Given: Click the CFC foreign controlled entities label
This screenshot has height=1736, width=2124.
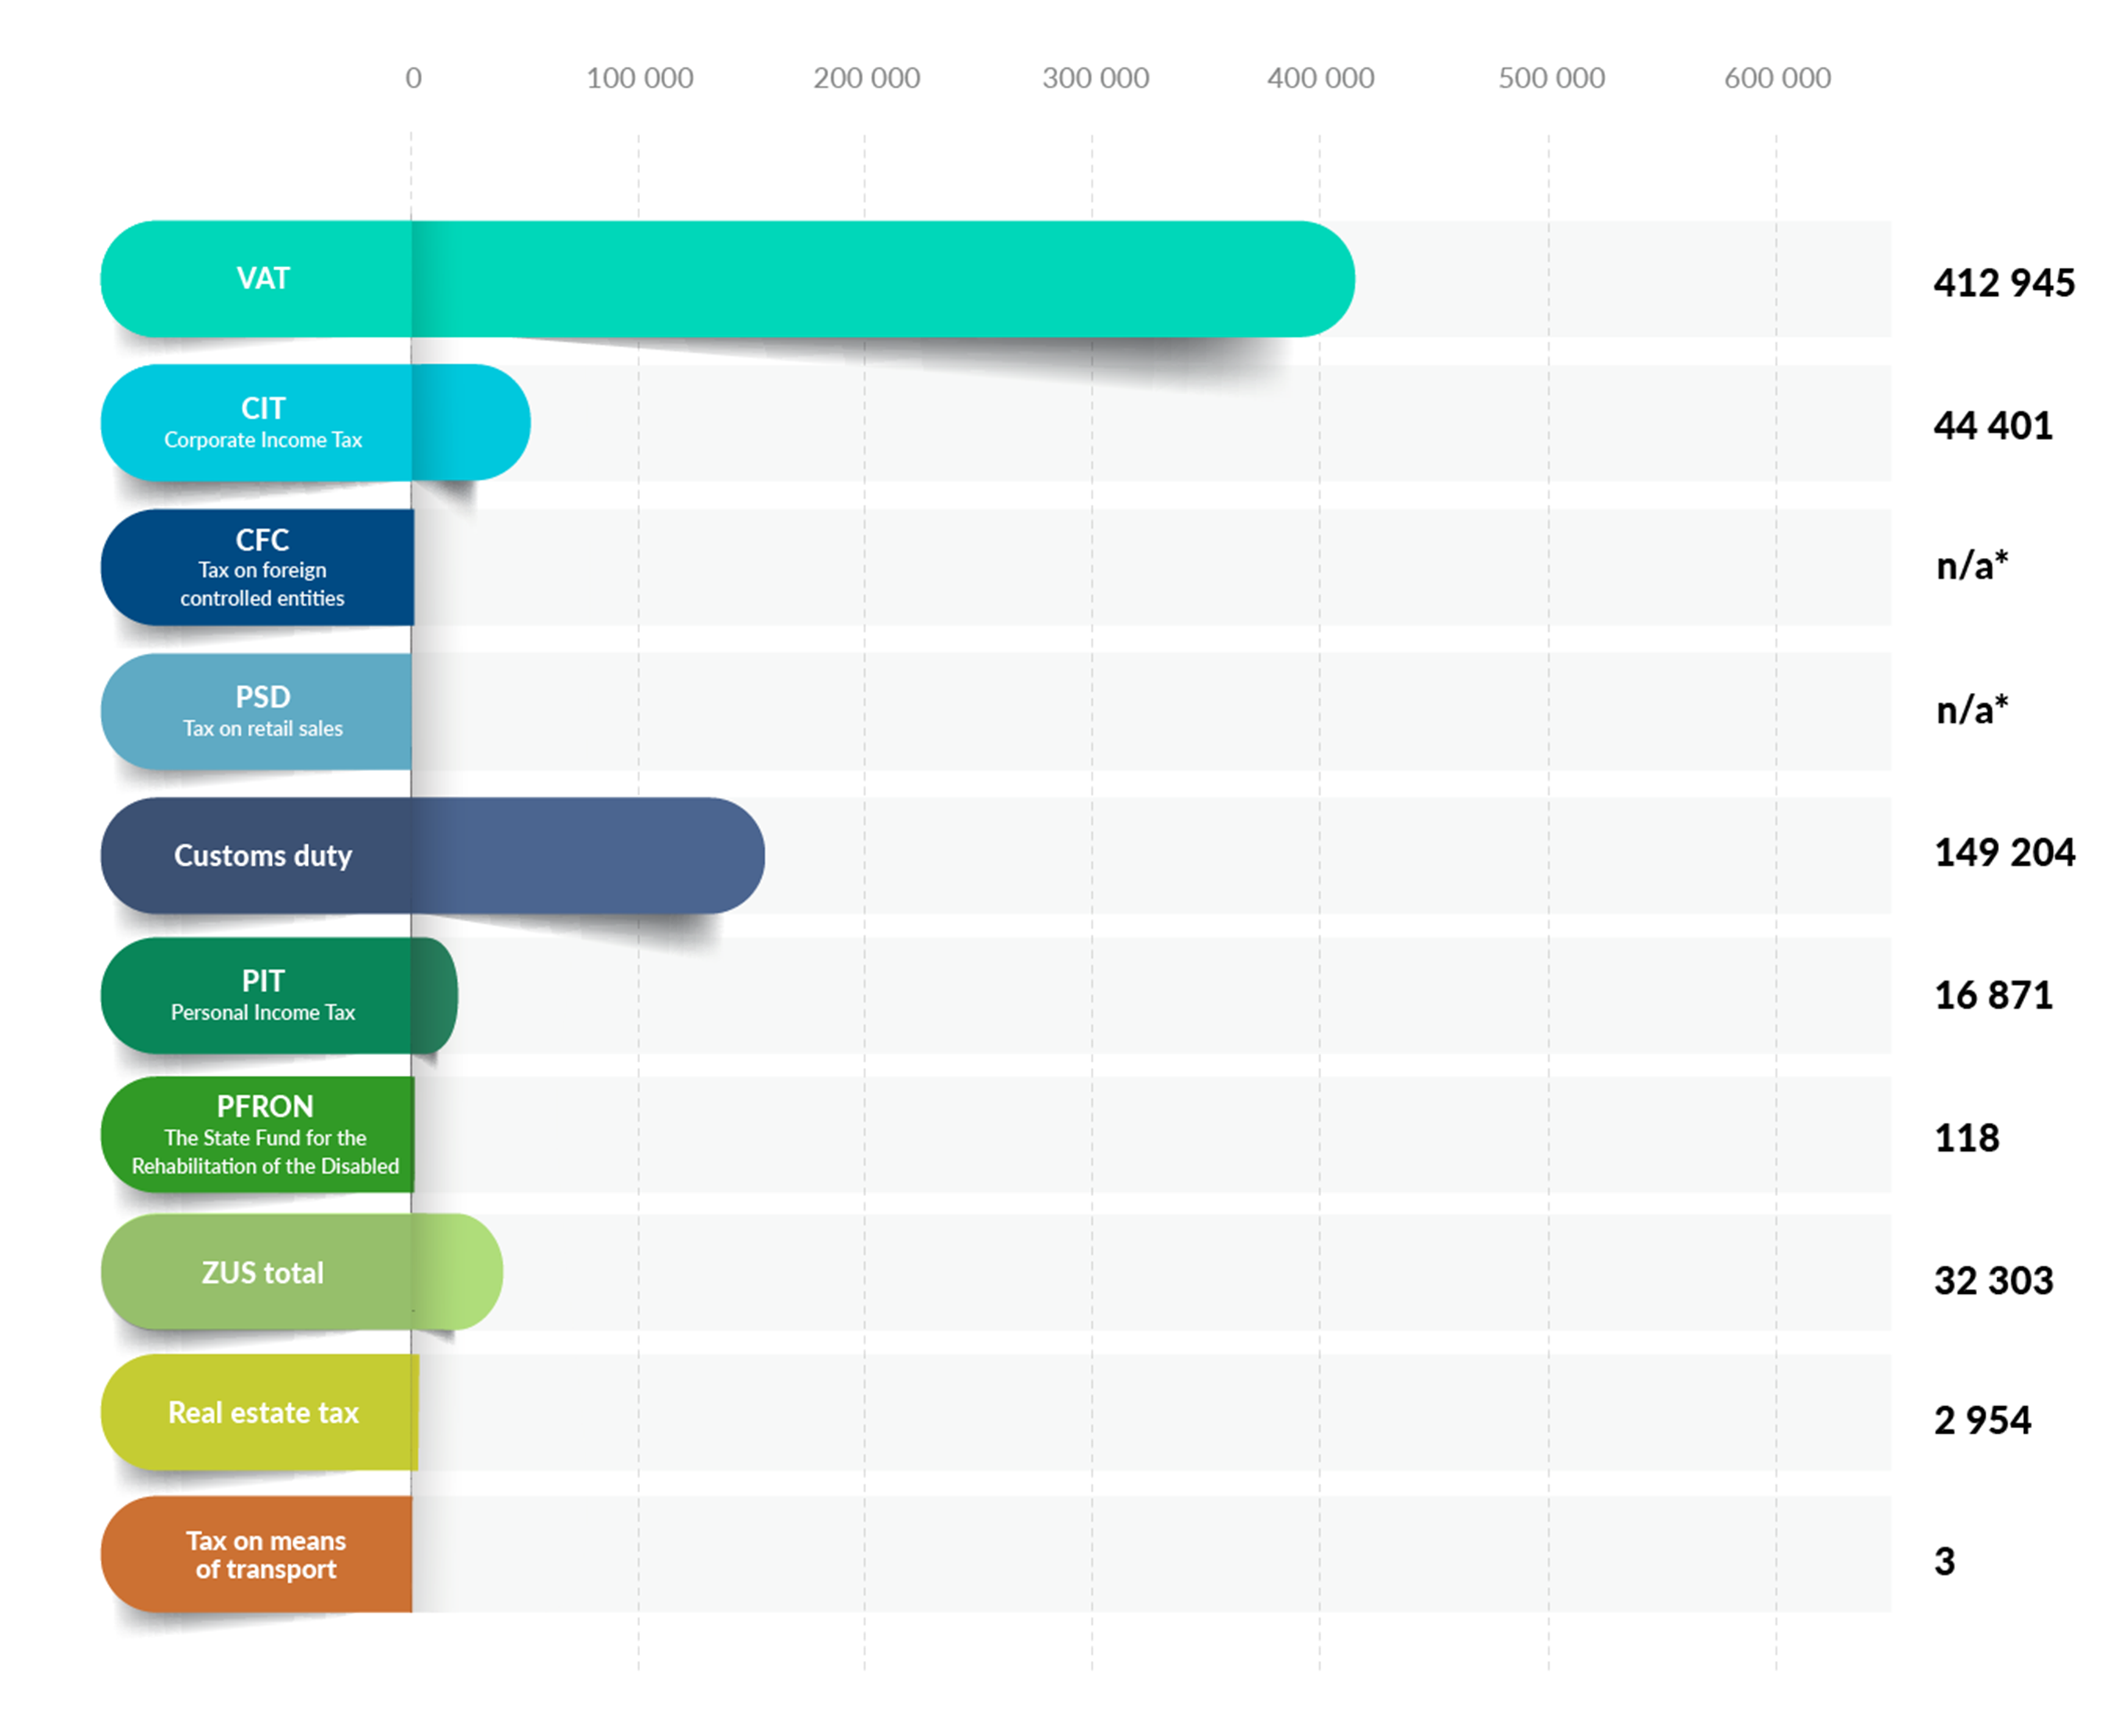Looking at the screenshot, I should click(262, 567).
